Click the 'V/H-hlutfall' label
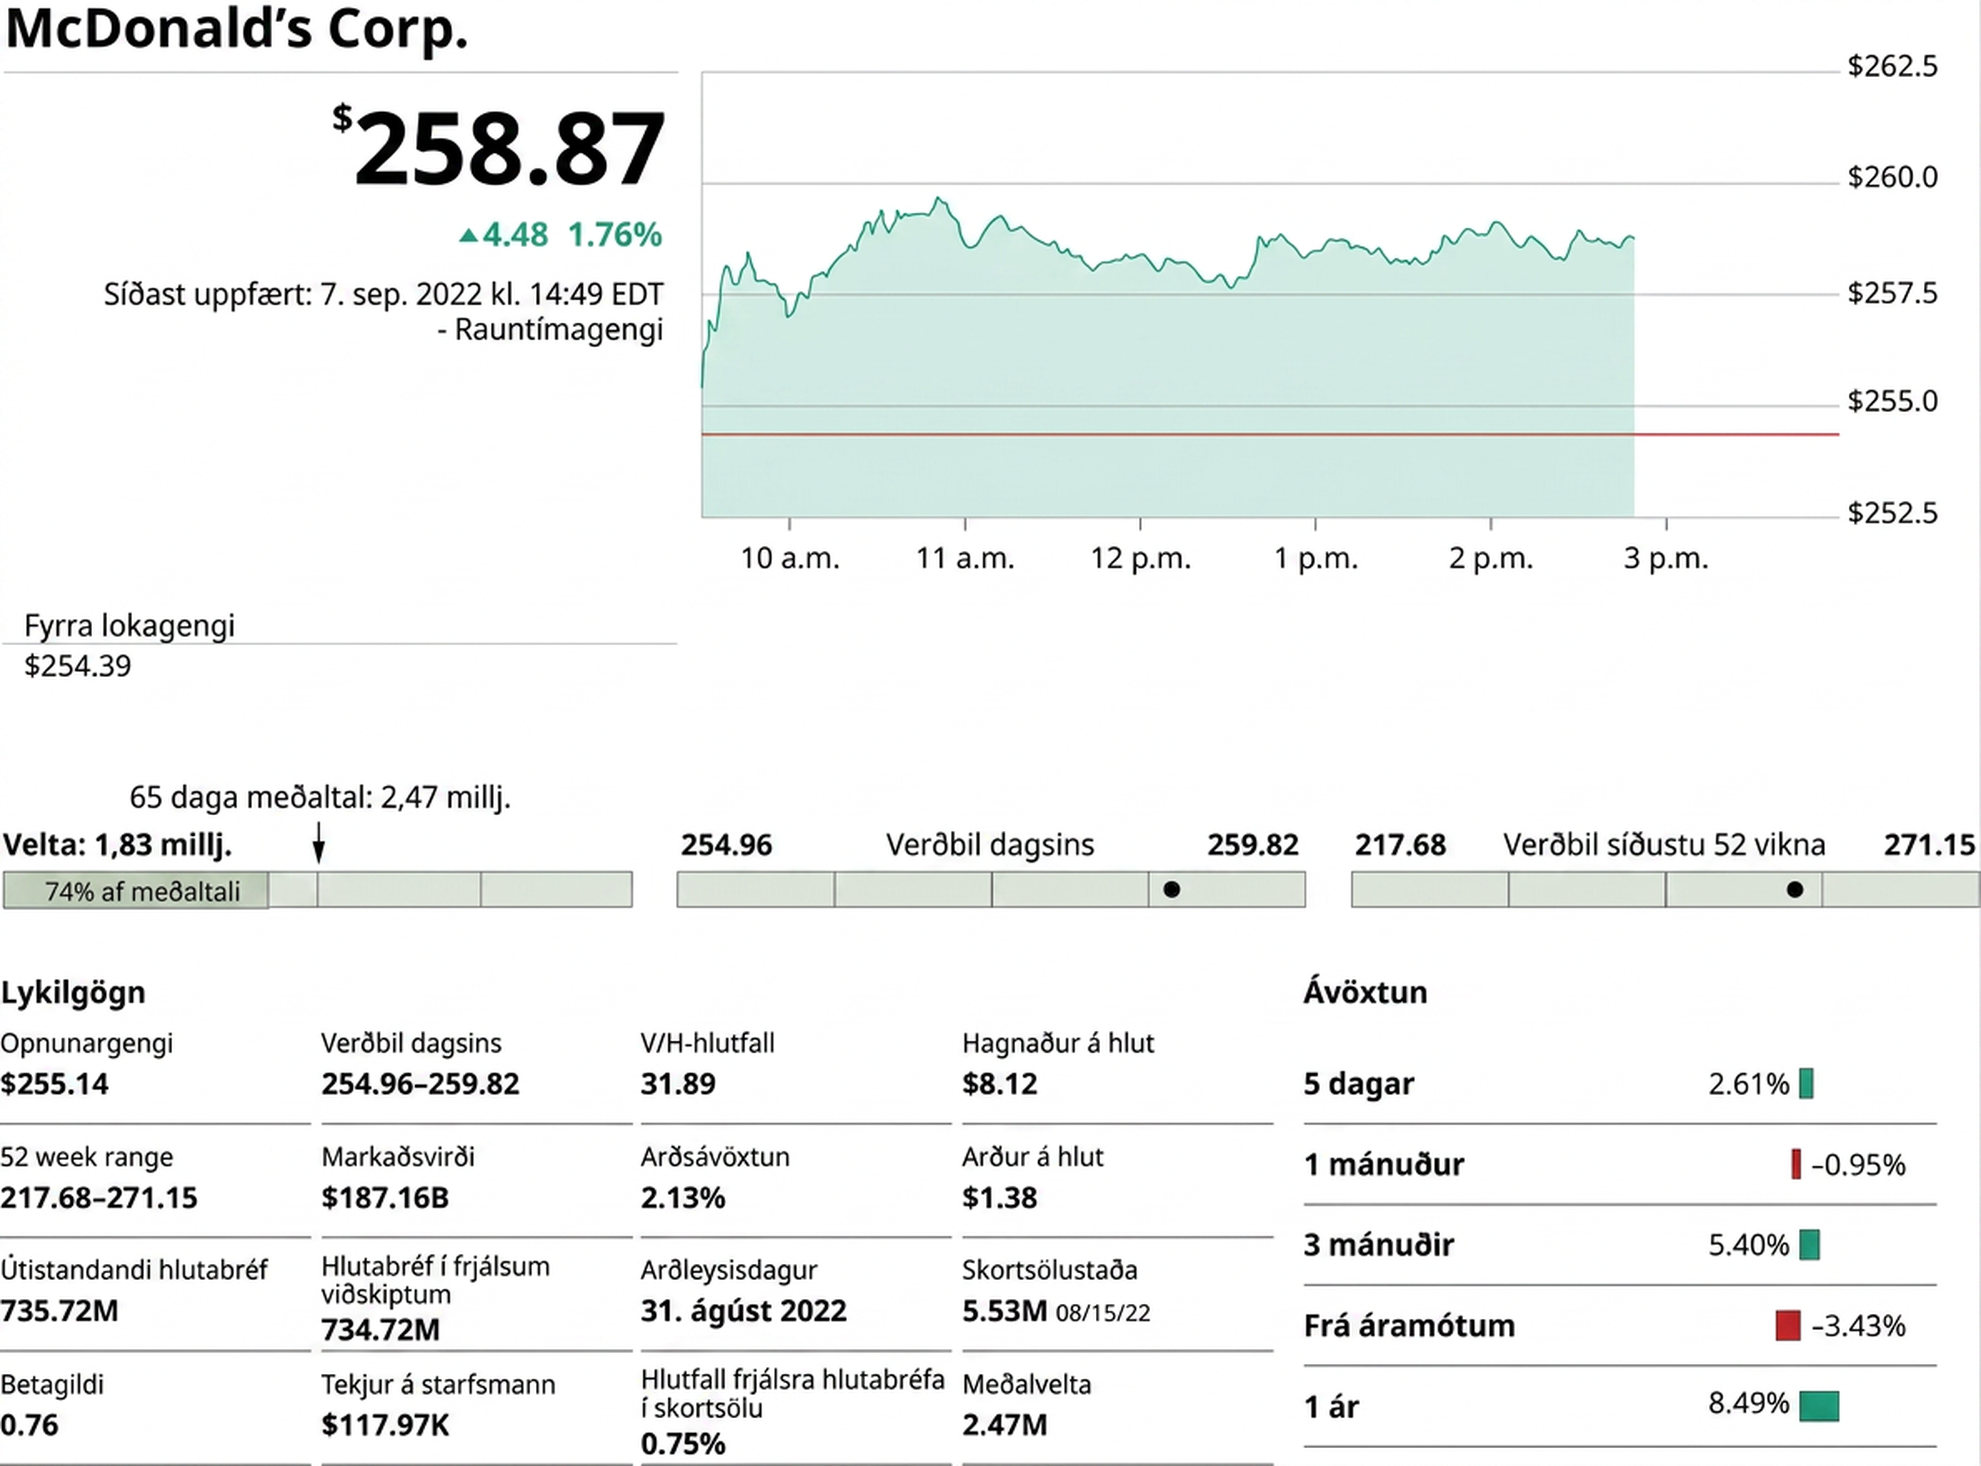Screen dimensions: 1981x1466 [708, 1043]
